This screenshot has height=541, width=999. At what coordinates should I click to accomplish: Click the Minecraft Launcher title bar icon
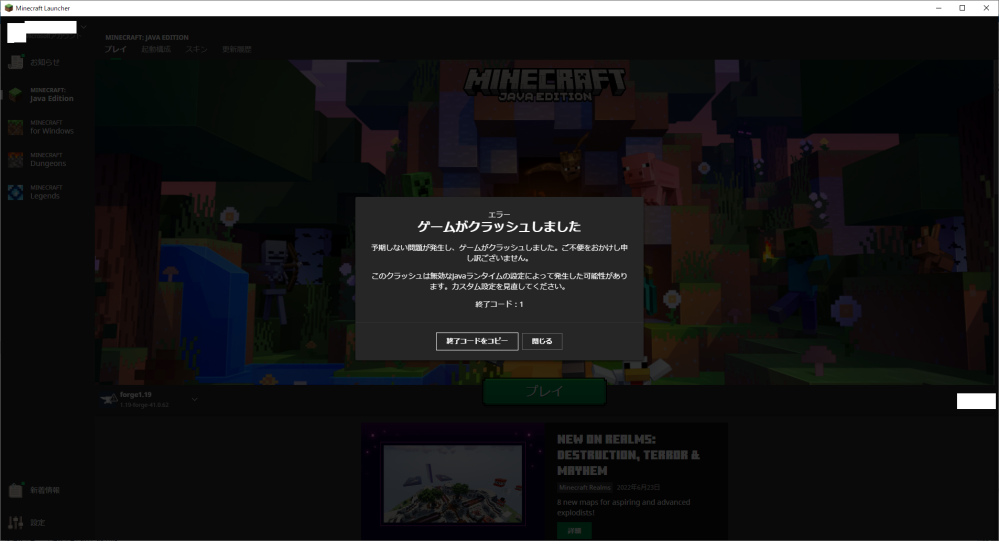pyautogui.click(x=9, y=8)
